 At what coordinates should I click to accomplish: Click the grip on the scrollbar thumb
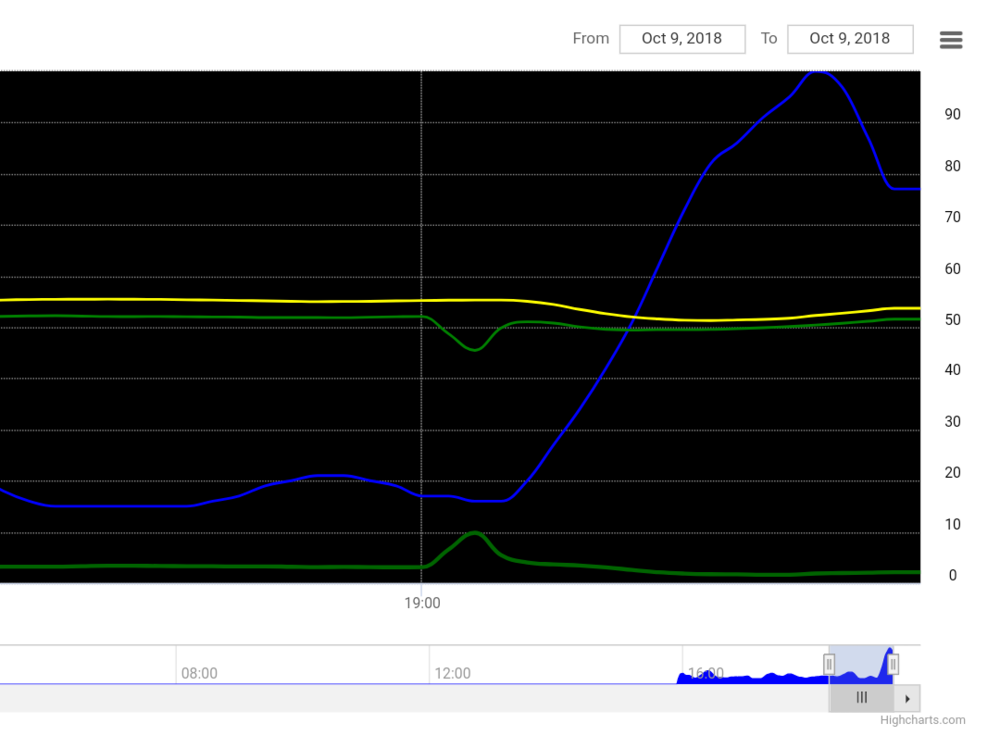861,698
